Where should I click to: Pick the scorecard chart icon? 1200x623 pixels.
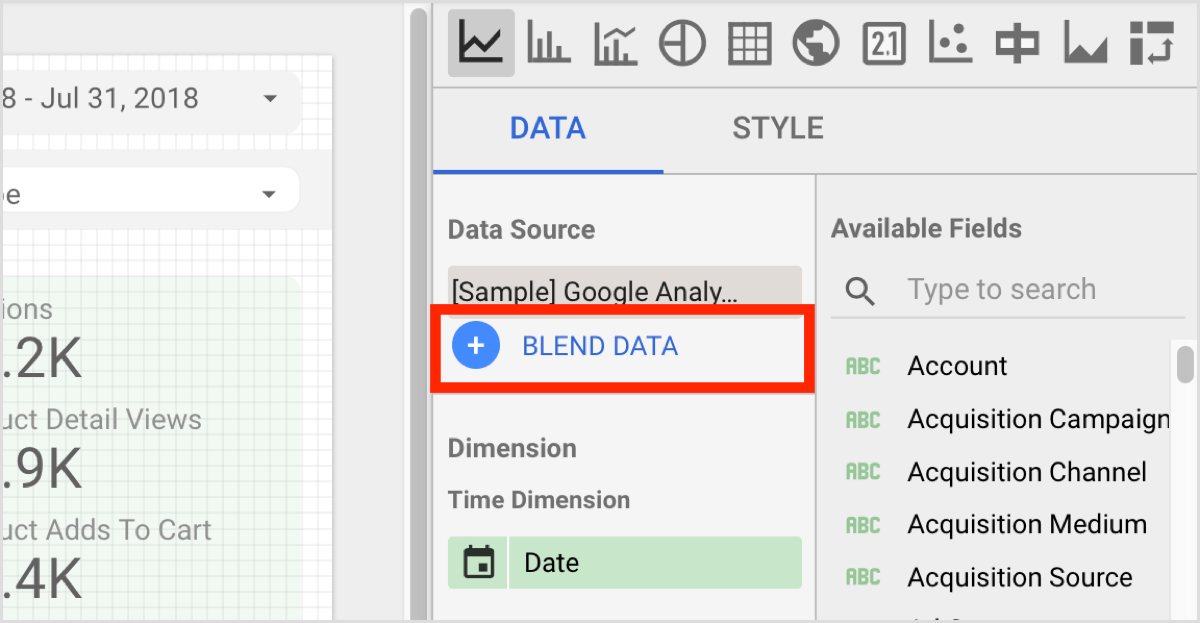[x=882, y=43]
